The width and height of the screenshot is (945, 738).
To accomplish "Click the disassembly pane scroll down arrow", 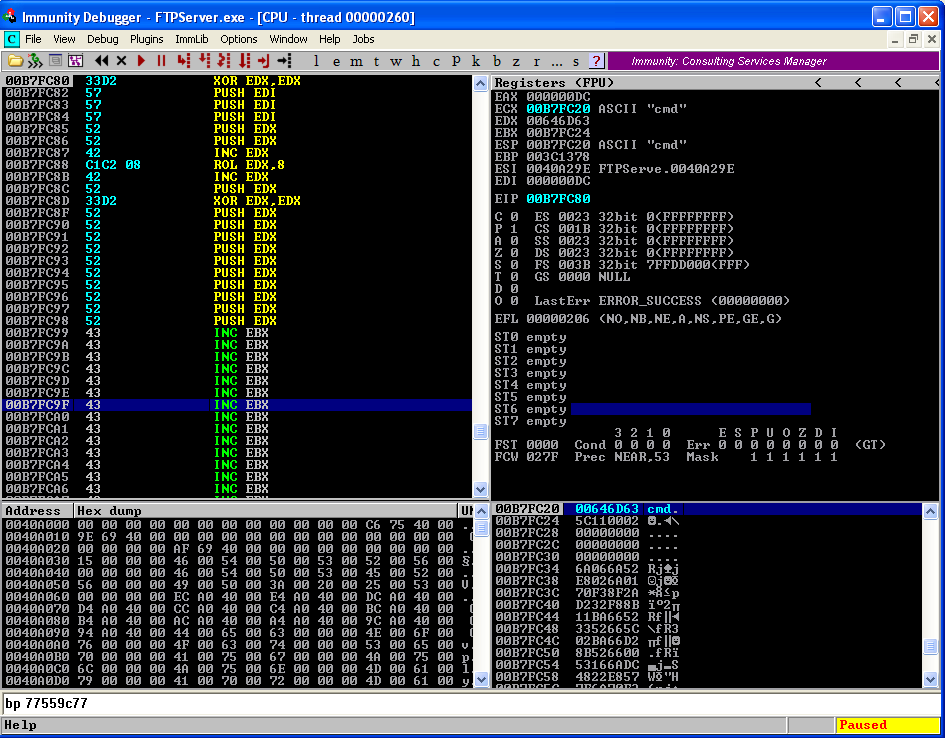I will 480,489.
